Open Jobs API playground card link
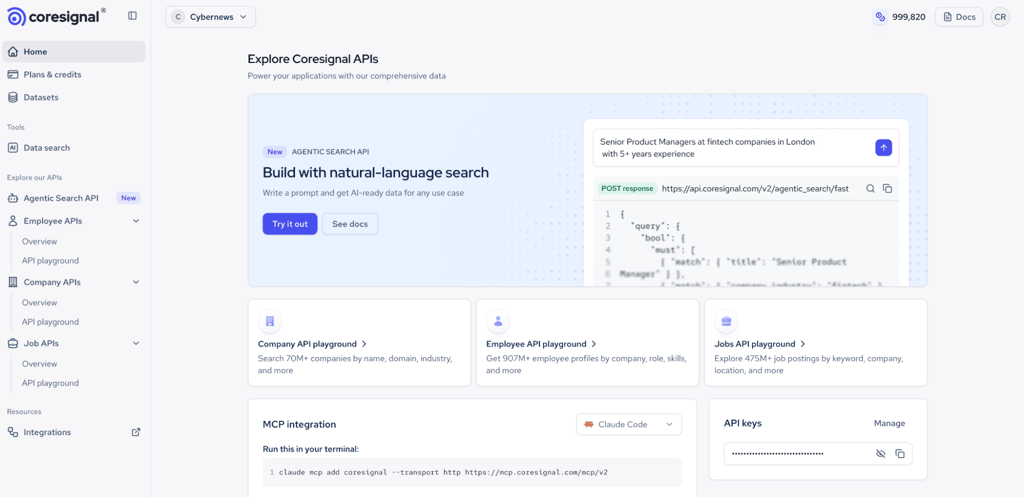1024x498 pixels. (760, 344)
